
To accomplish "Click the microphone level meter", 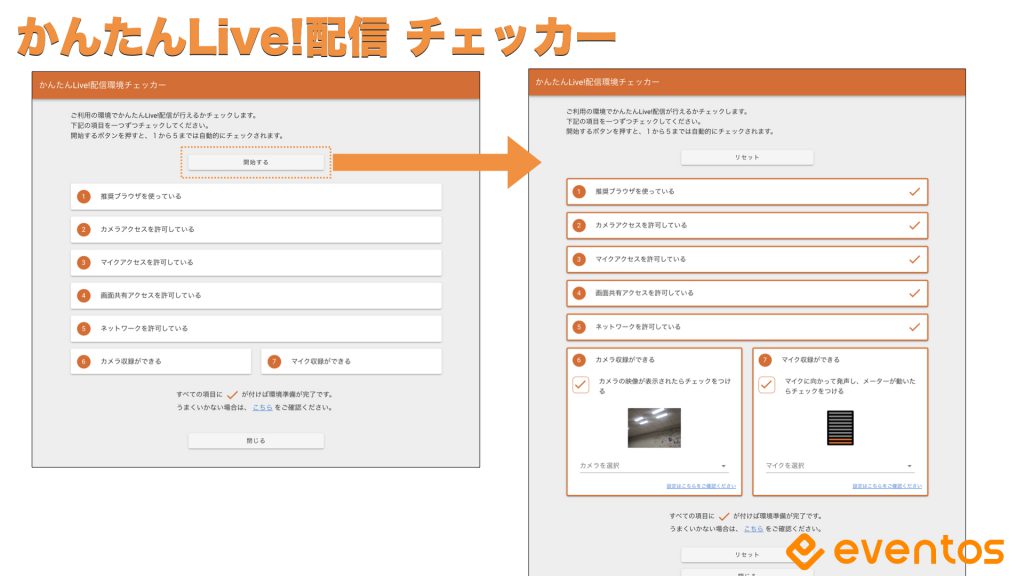I will (x=840, y=428).
